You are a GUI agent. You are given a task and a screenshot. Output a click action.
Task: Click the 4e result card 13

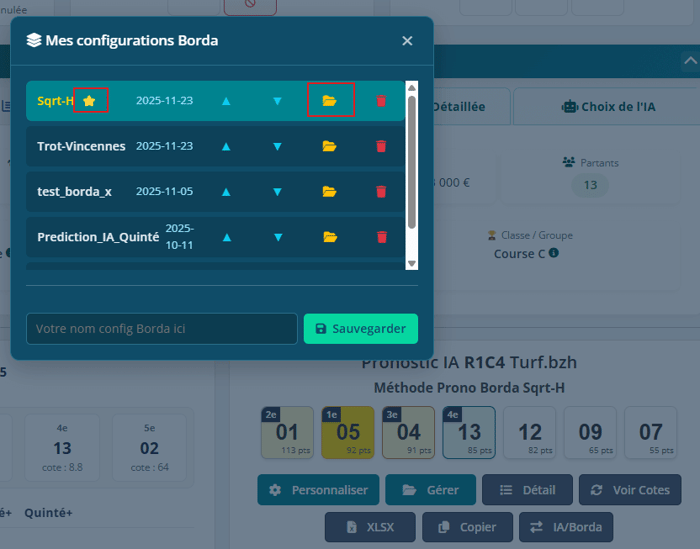click(x=62, y=448)
